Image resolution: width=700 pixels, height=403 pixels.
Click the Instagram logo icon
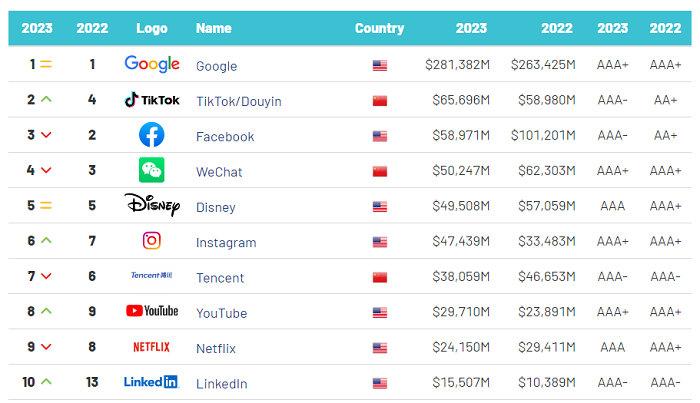click(151, 241)
